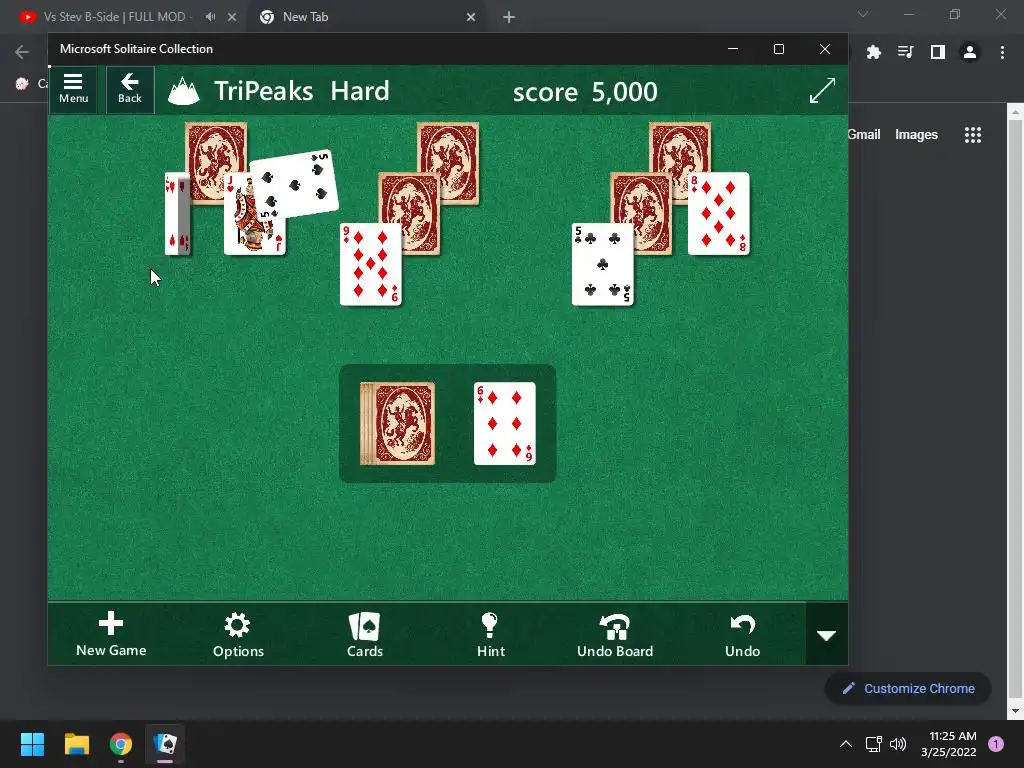Close the Vs Stev B-Side tab
The image size is (1024, 768).
232,17
